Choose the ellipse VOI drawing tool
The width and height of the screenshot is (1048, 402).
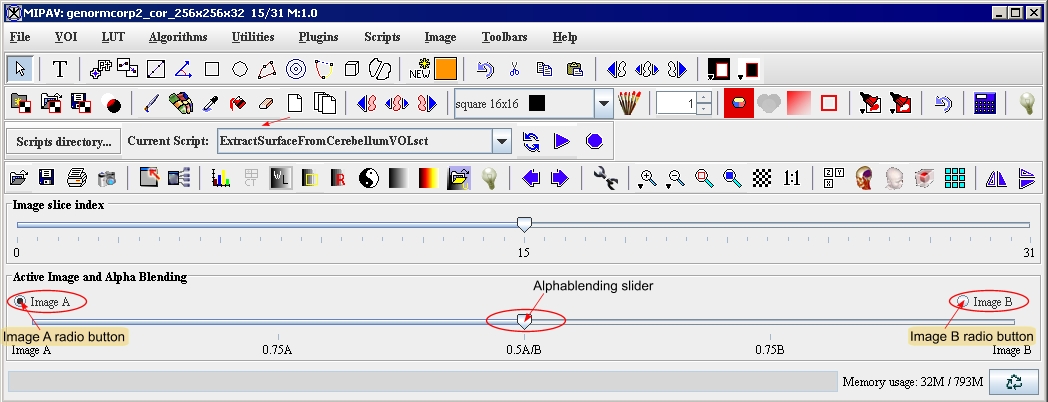pos(240,69)
